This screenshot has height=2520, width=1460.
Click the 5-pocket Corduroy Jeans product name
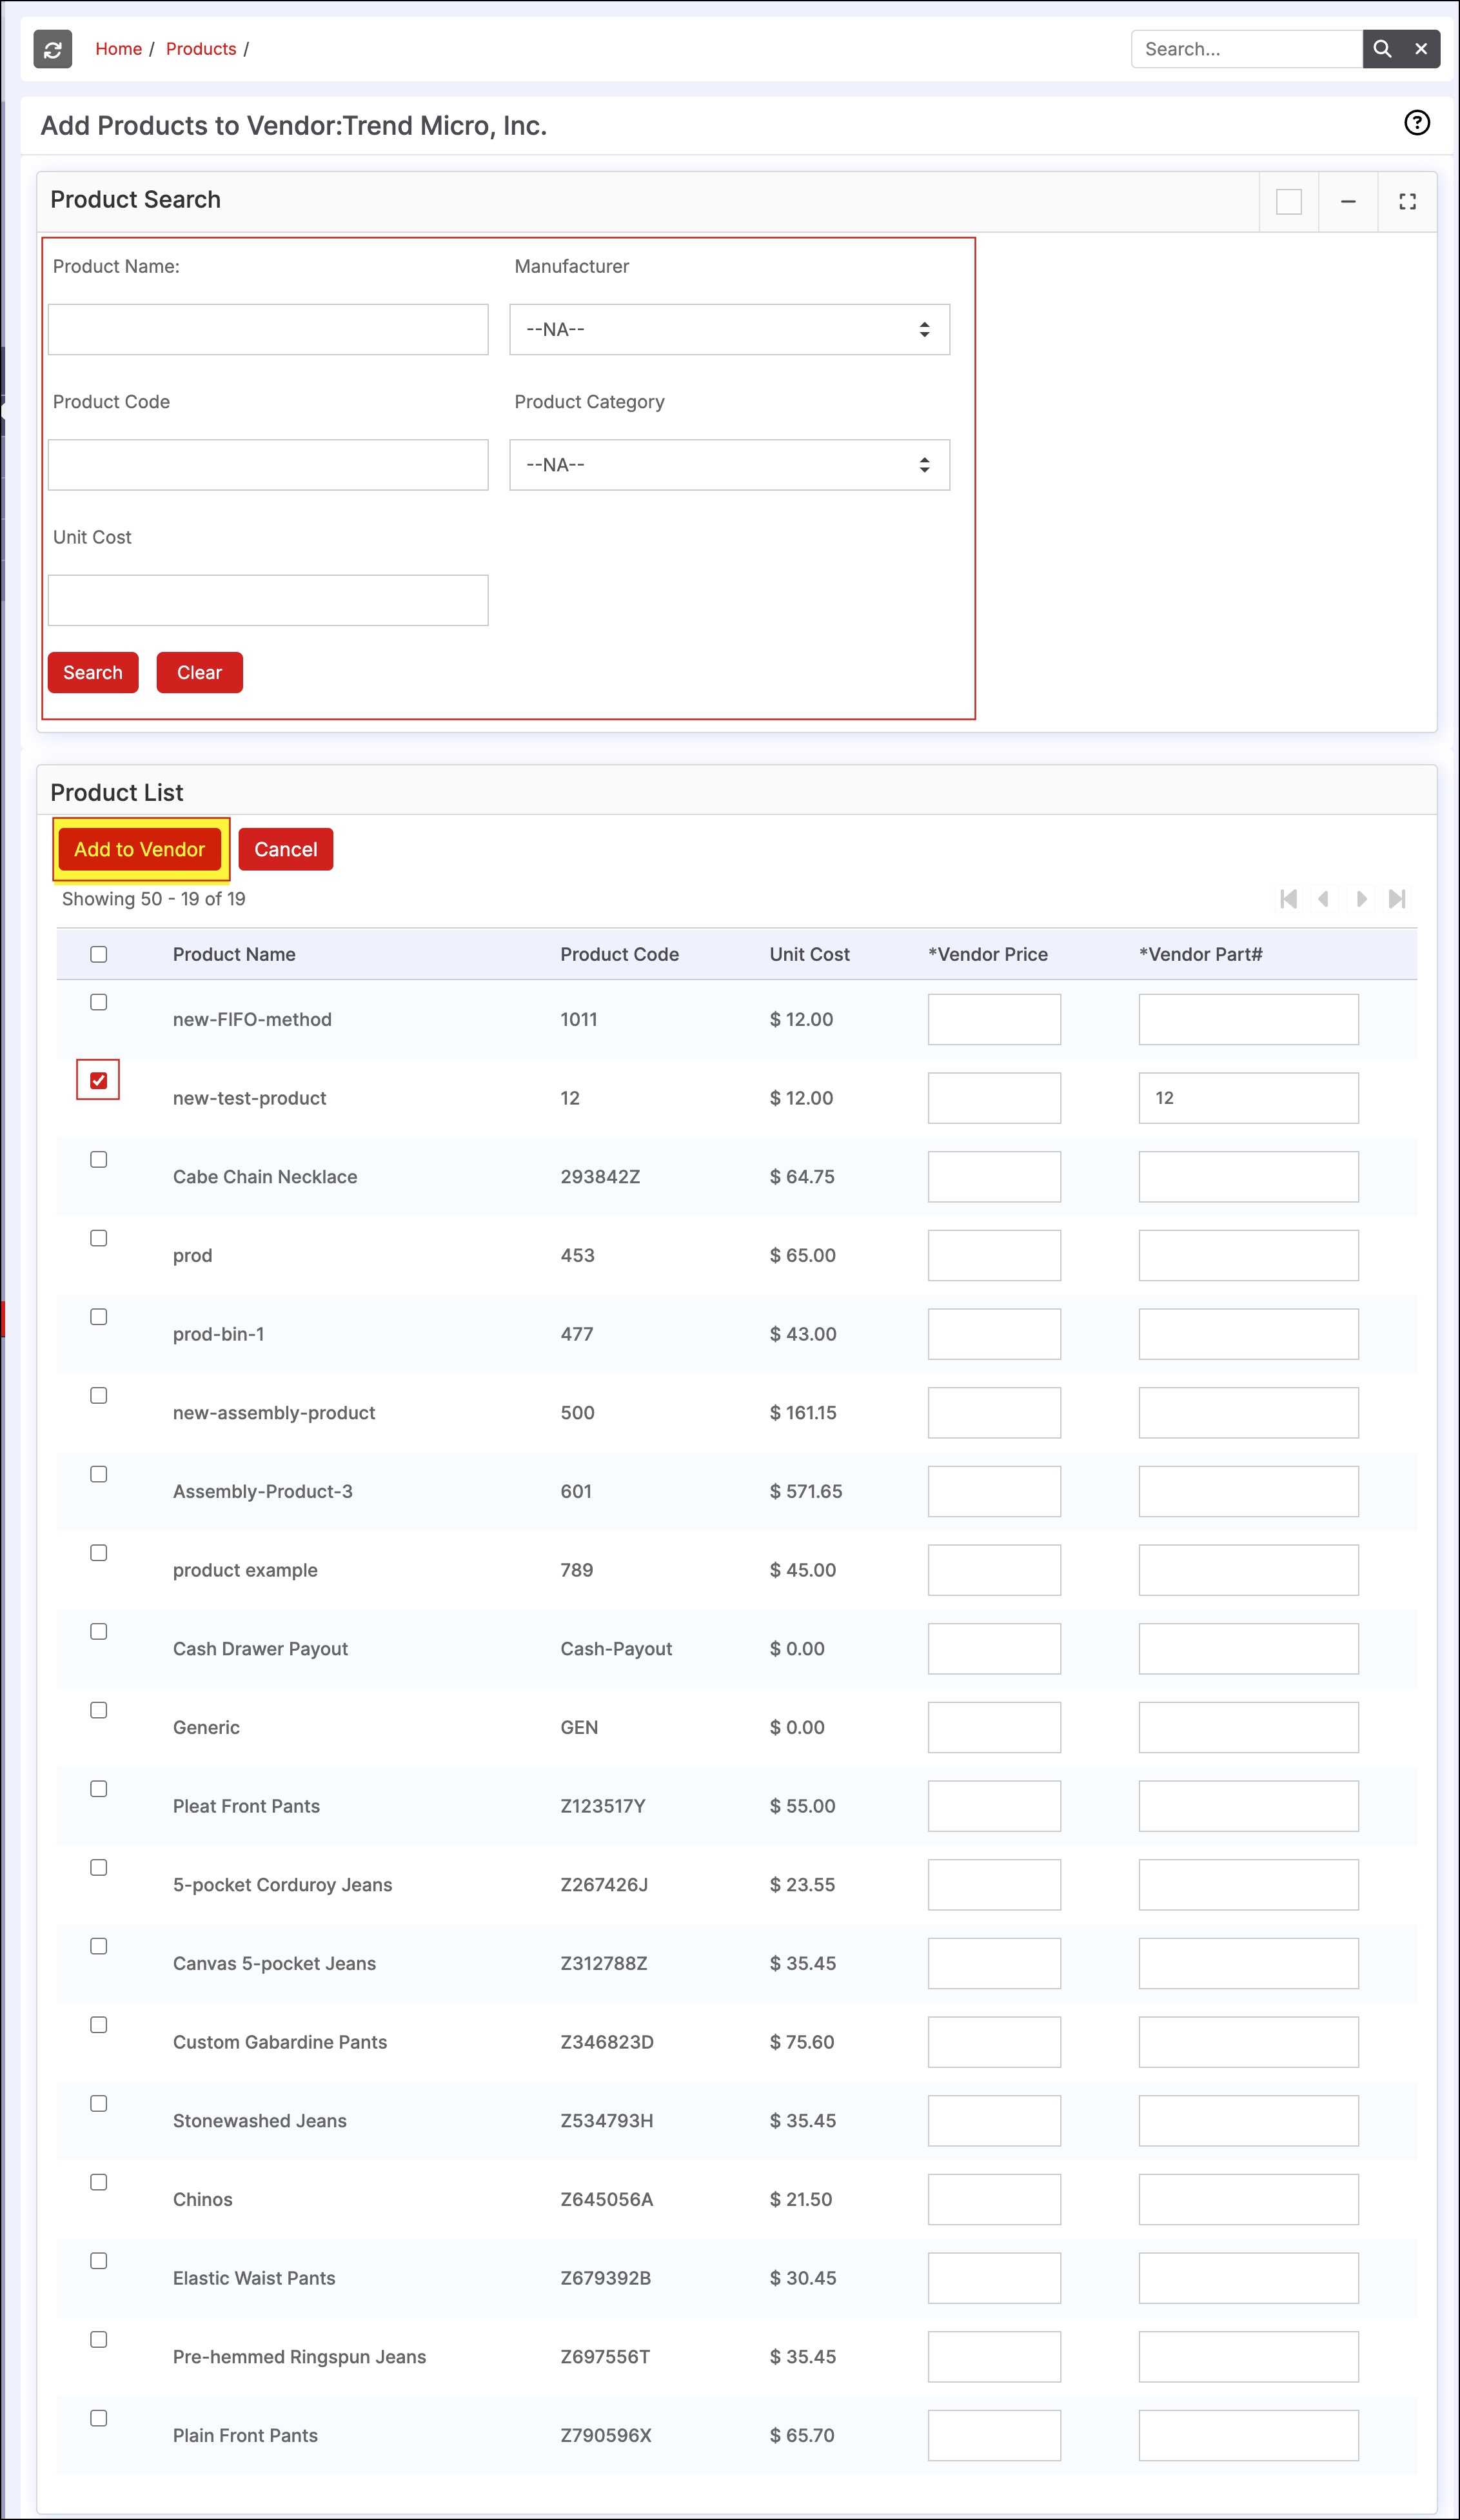point(282,1885)
